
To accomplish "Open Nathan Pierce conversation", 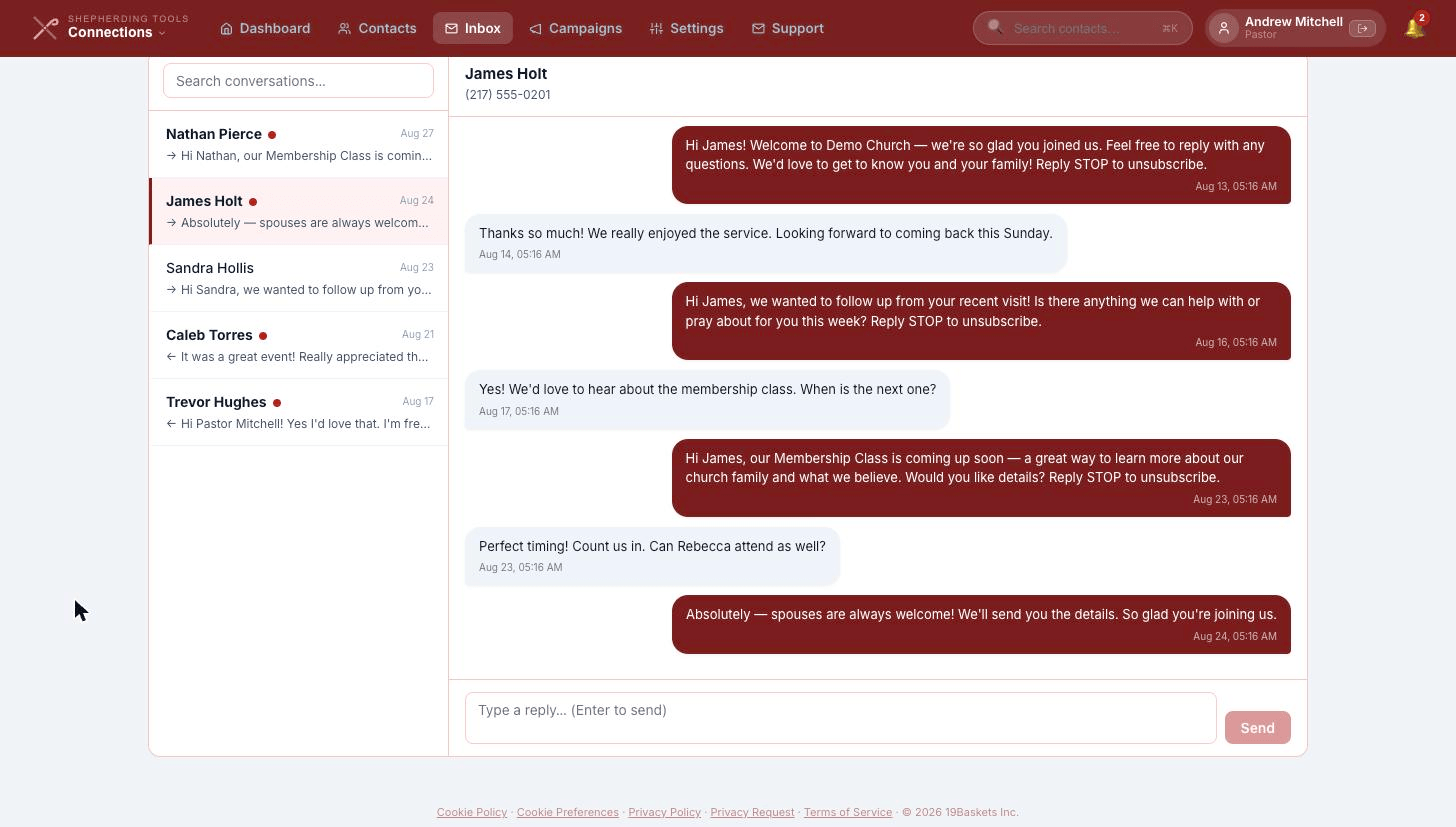I will 299,144.
